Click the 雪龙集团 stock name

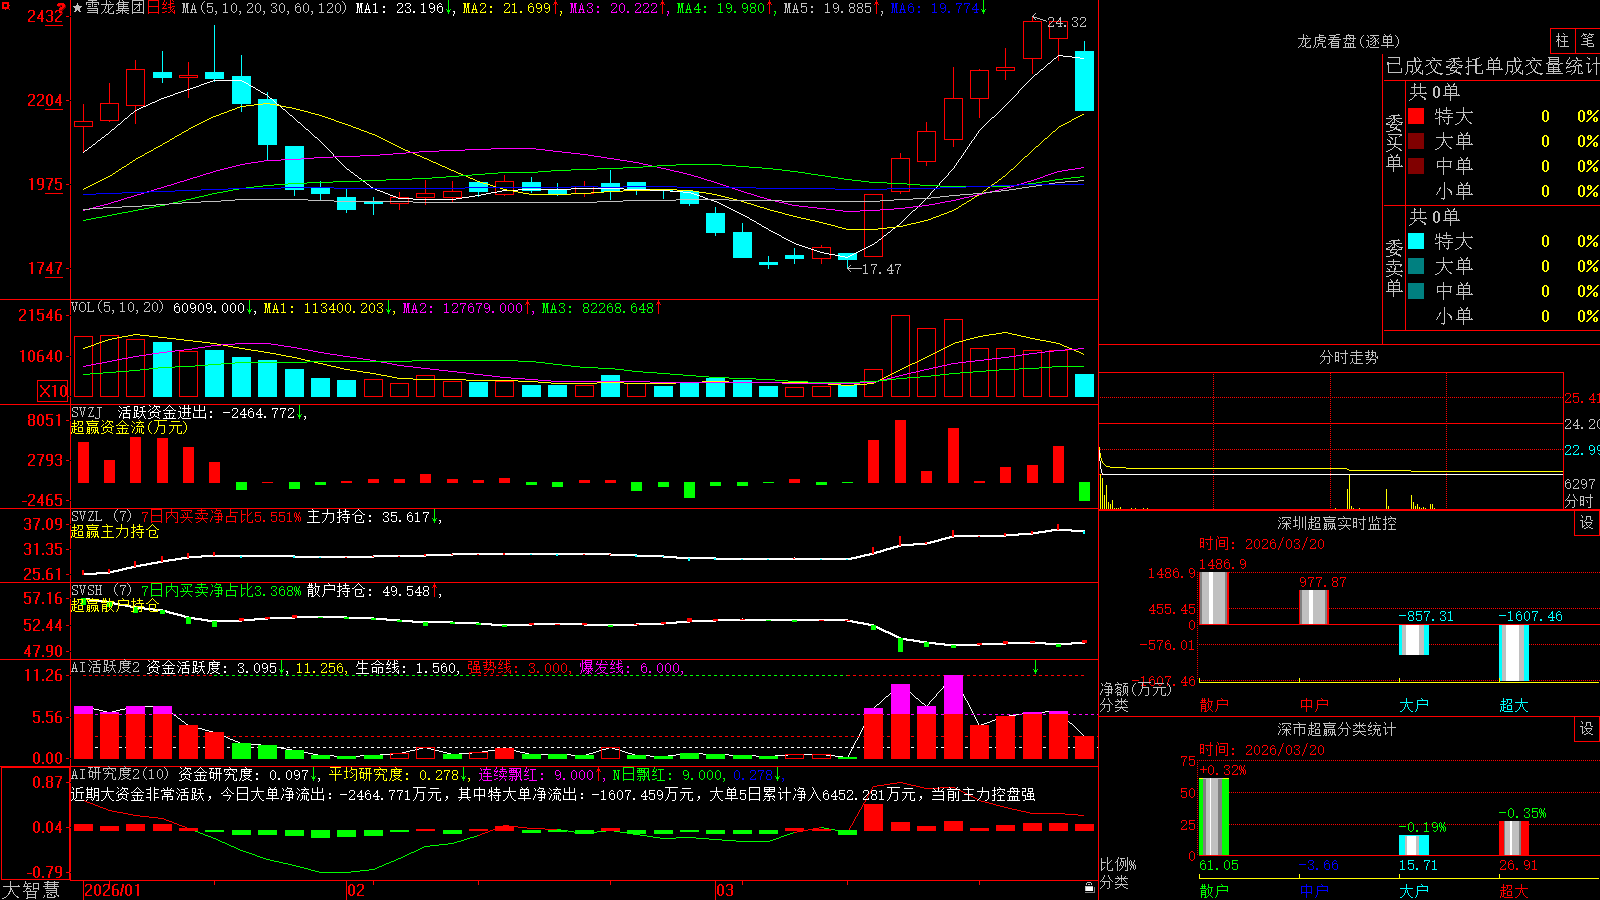[115, 8]
